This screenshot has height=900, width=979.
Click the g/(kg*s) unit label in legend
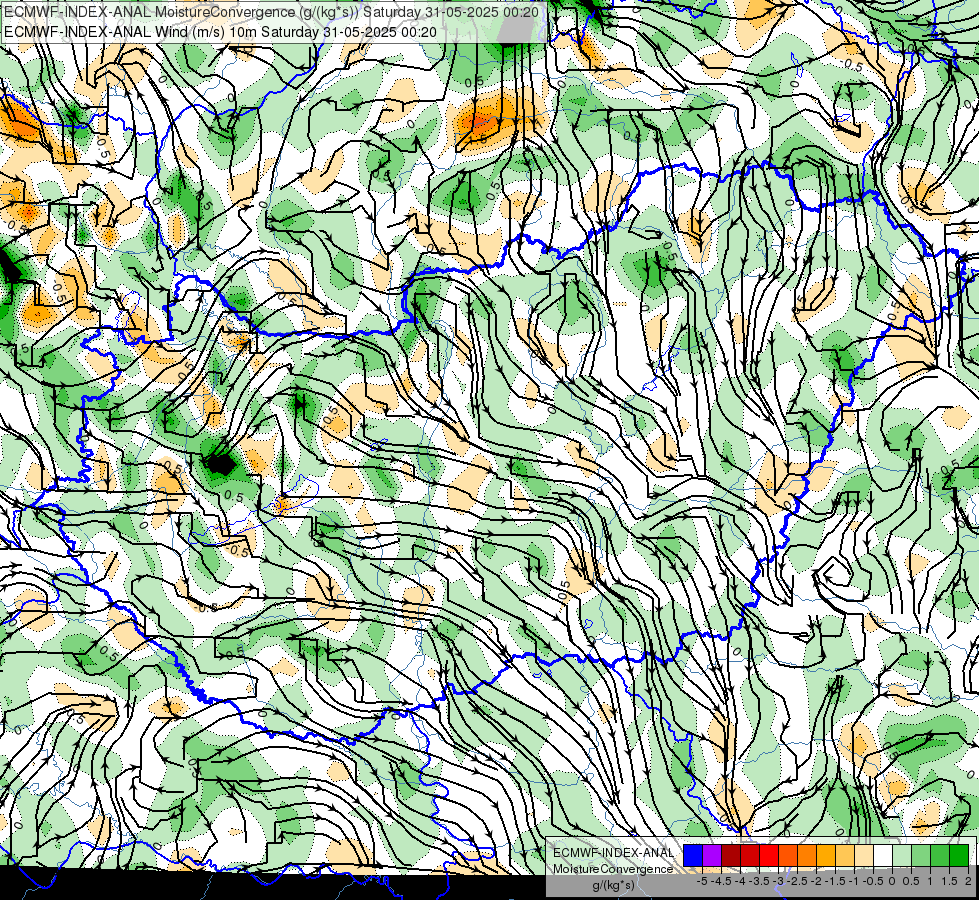coord(614,886)
